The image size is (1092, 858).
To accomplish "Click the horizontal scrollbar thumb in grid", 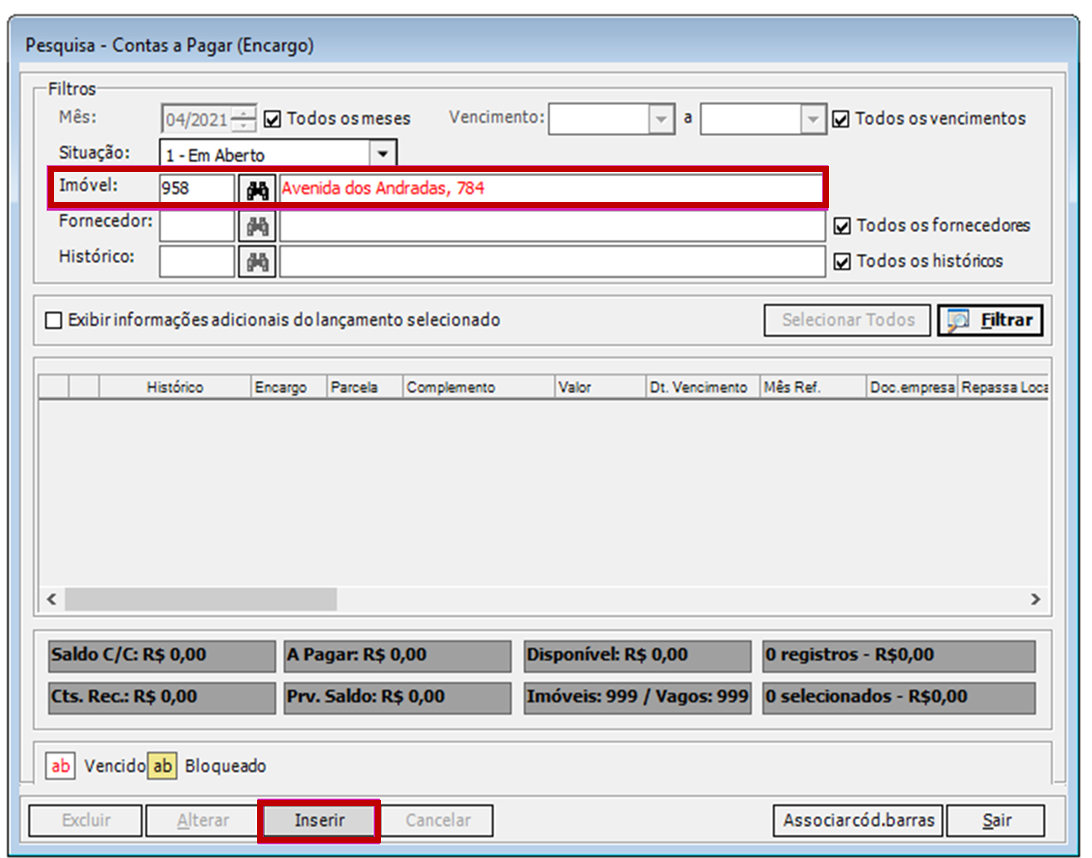I will 201,599.
